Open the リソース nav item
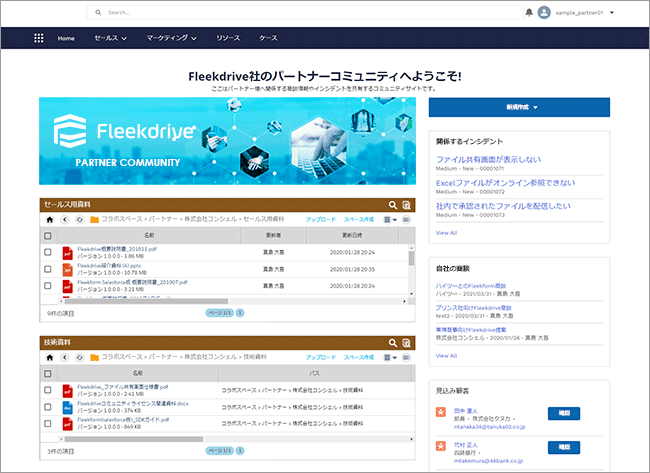This screenshot has height=473, width=650. [228, 38]
